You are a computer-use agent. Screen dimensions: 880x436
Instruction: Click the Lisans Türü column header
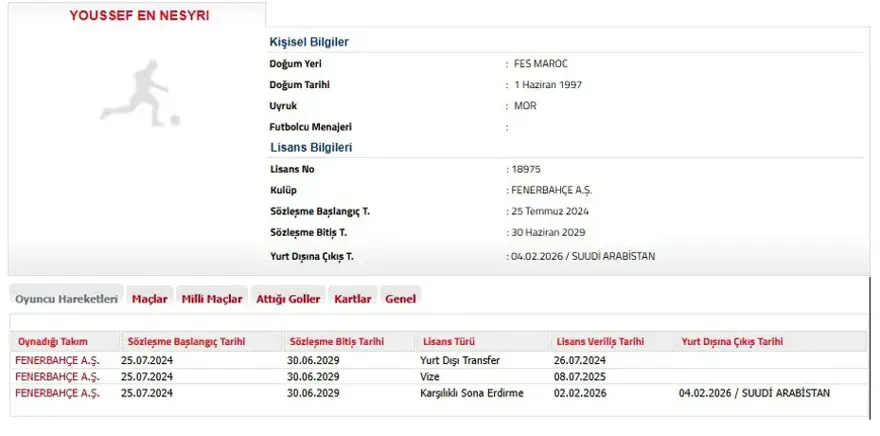click(451, 341)
